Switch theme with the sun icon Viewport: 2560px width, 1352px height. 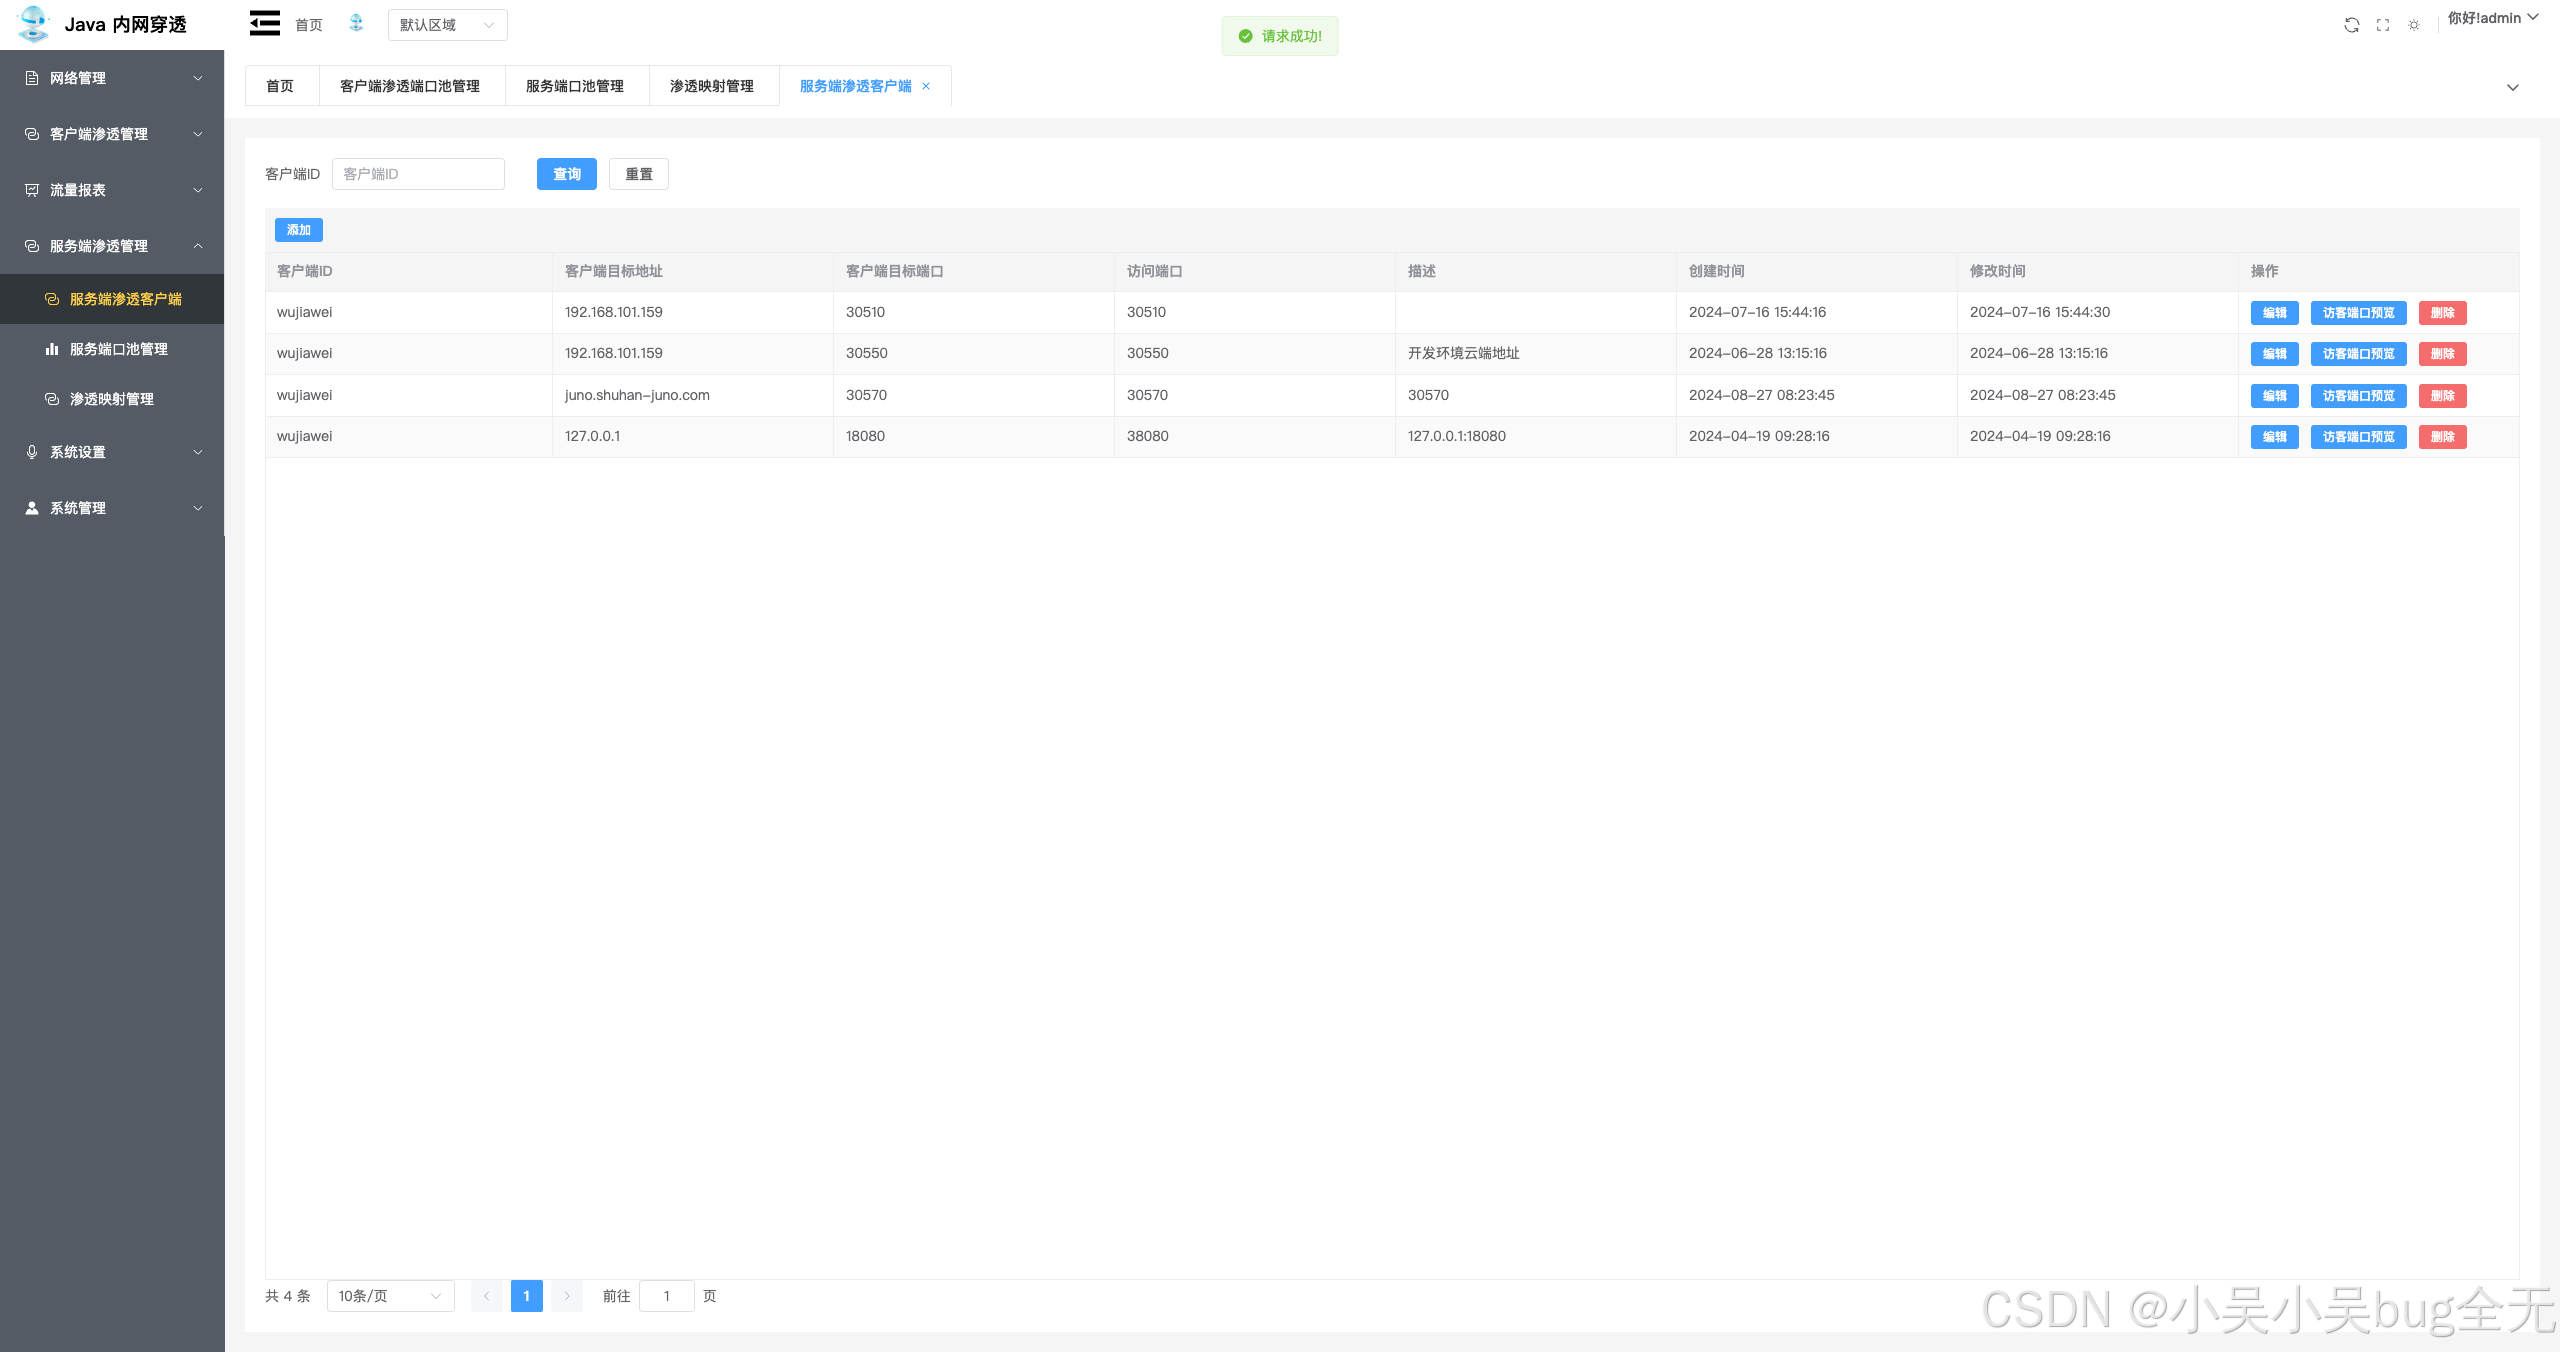(x=2414, y=25)
